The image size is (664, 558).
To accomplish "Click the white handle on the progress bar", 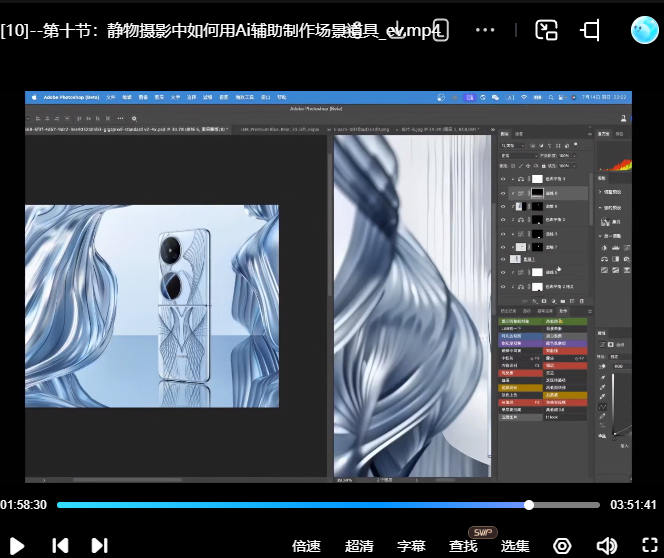I will pos(529,505).
